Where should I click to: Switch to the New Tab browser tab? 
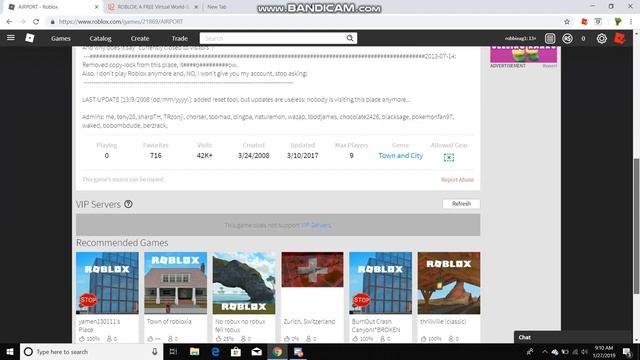[x=217, y=7]
